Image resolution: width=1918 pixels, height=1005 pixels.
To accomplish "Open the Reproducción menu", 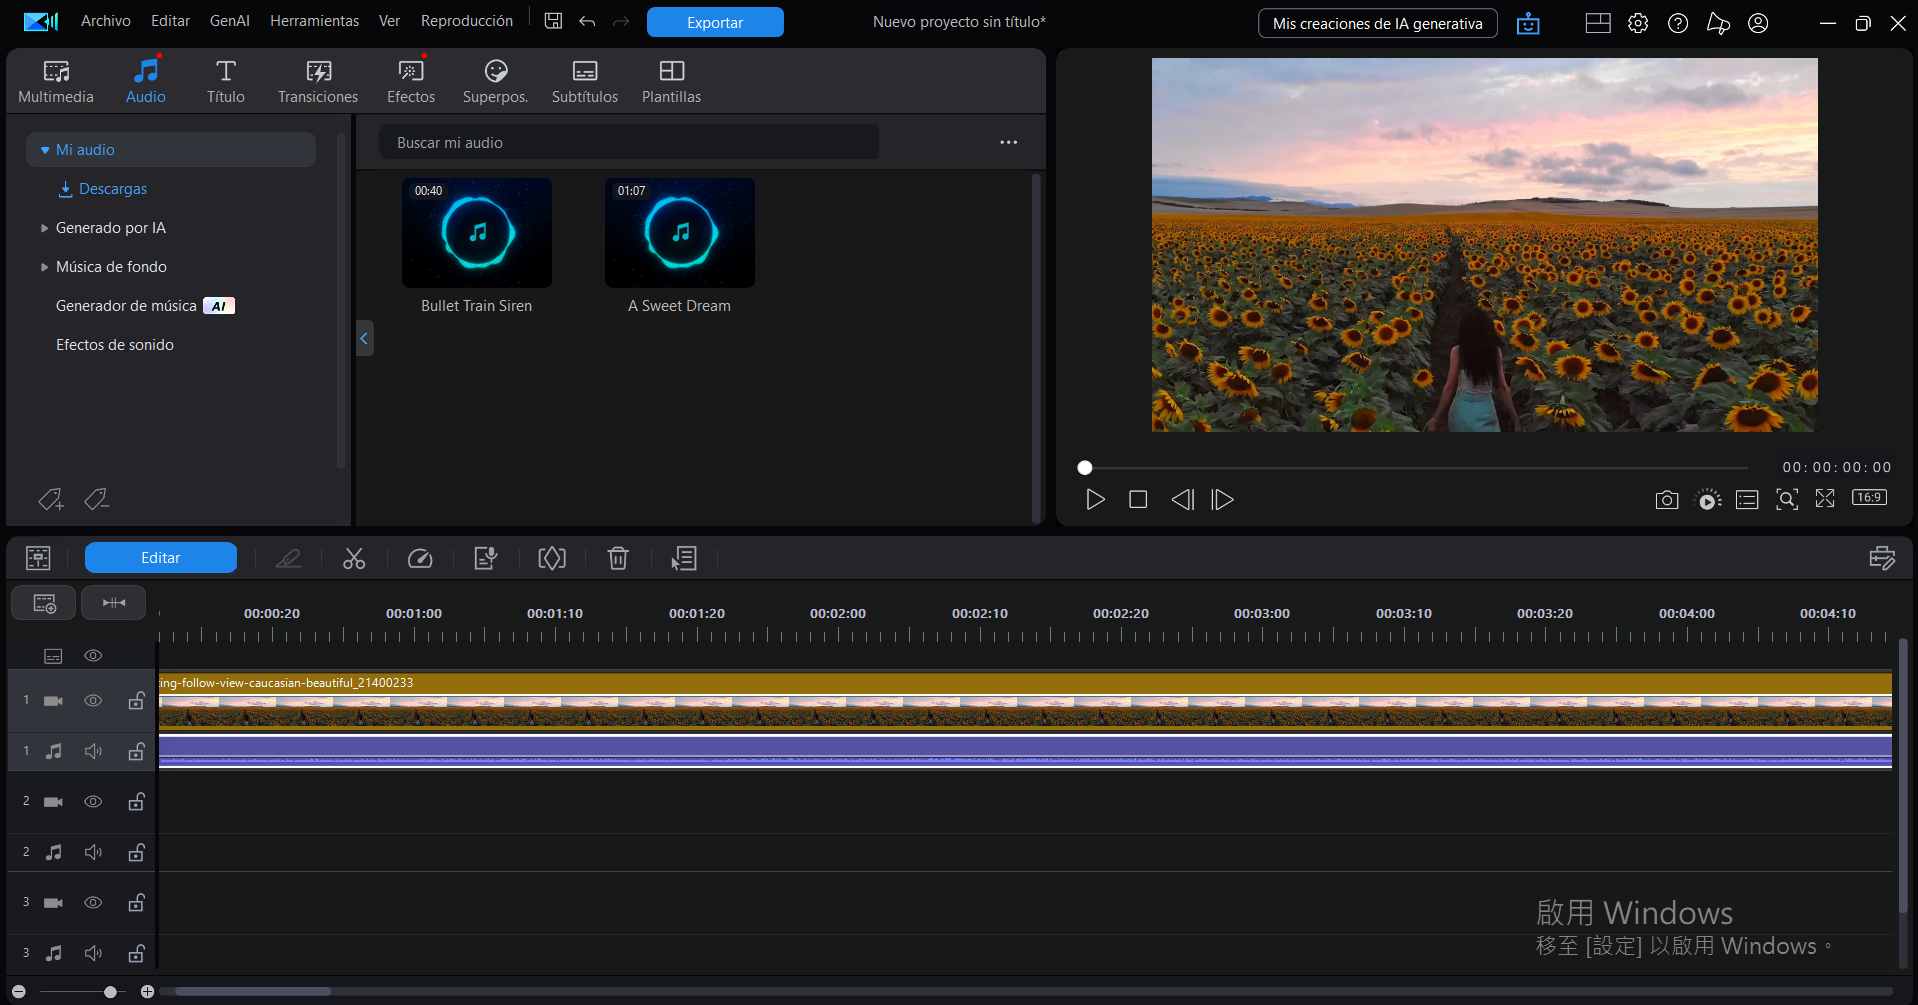I will (466, 21).
